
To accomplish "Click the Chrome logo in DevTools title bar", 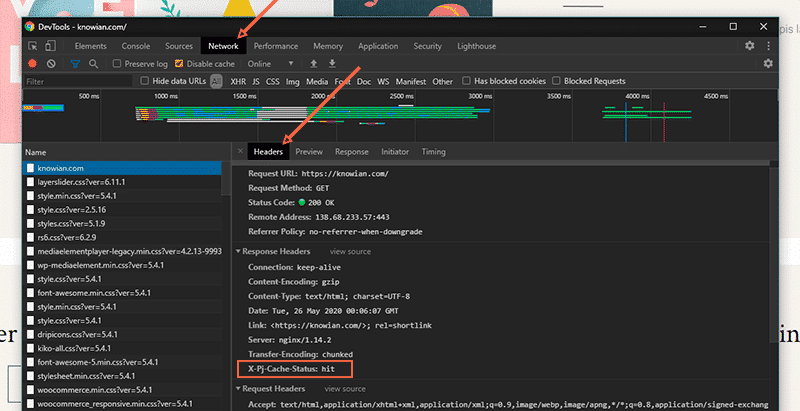I will point(30,27).
